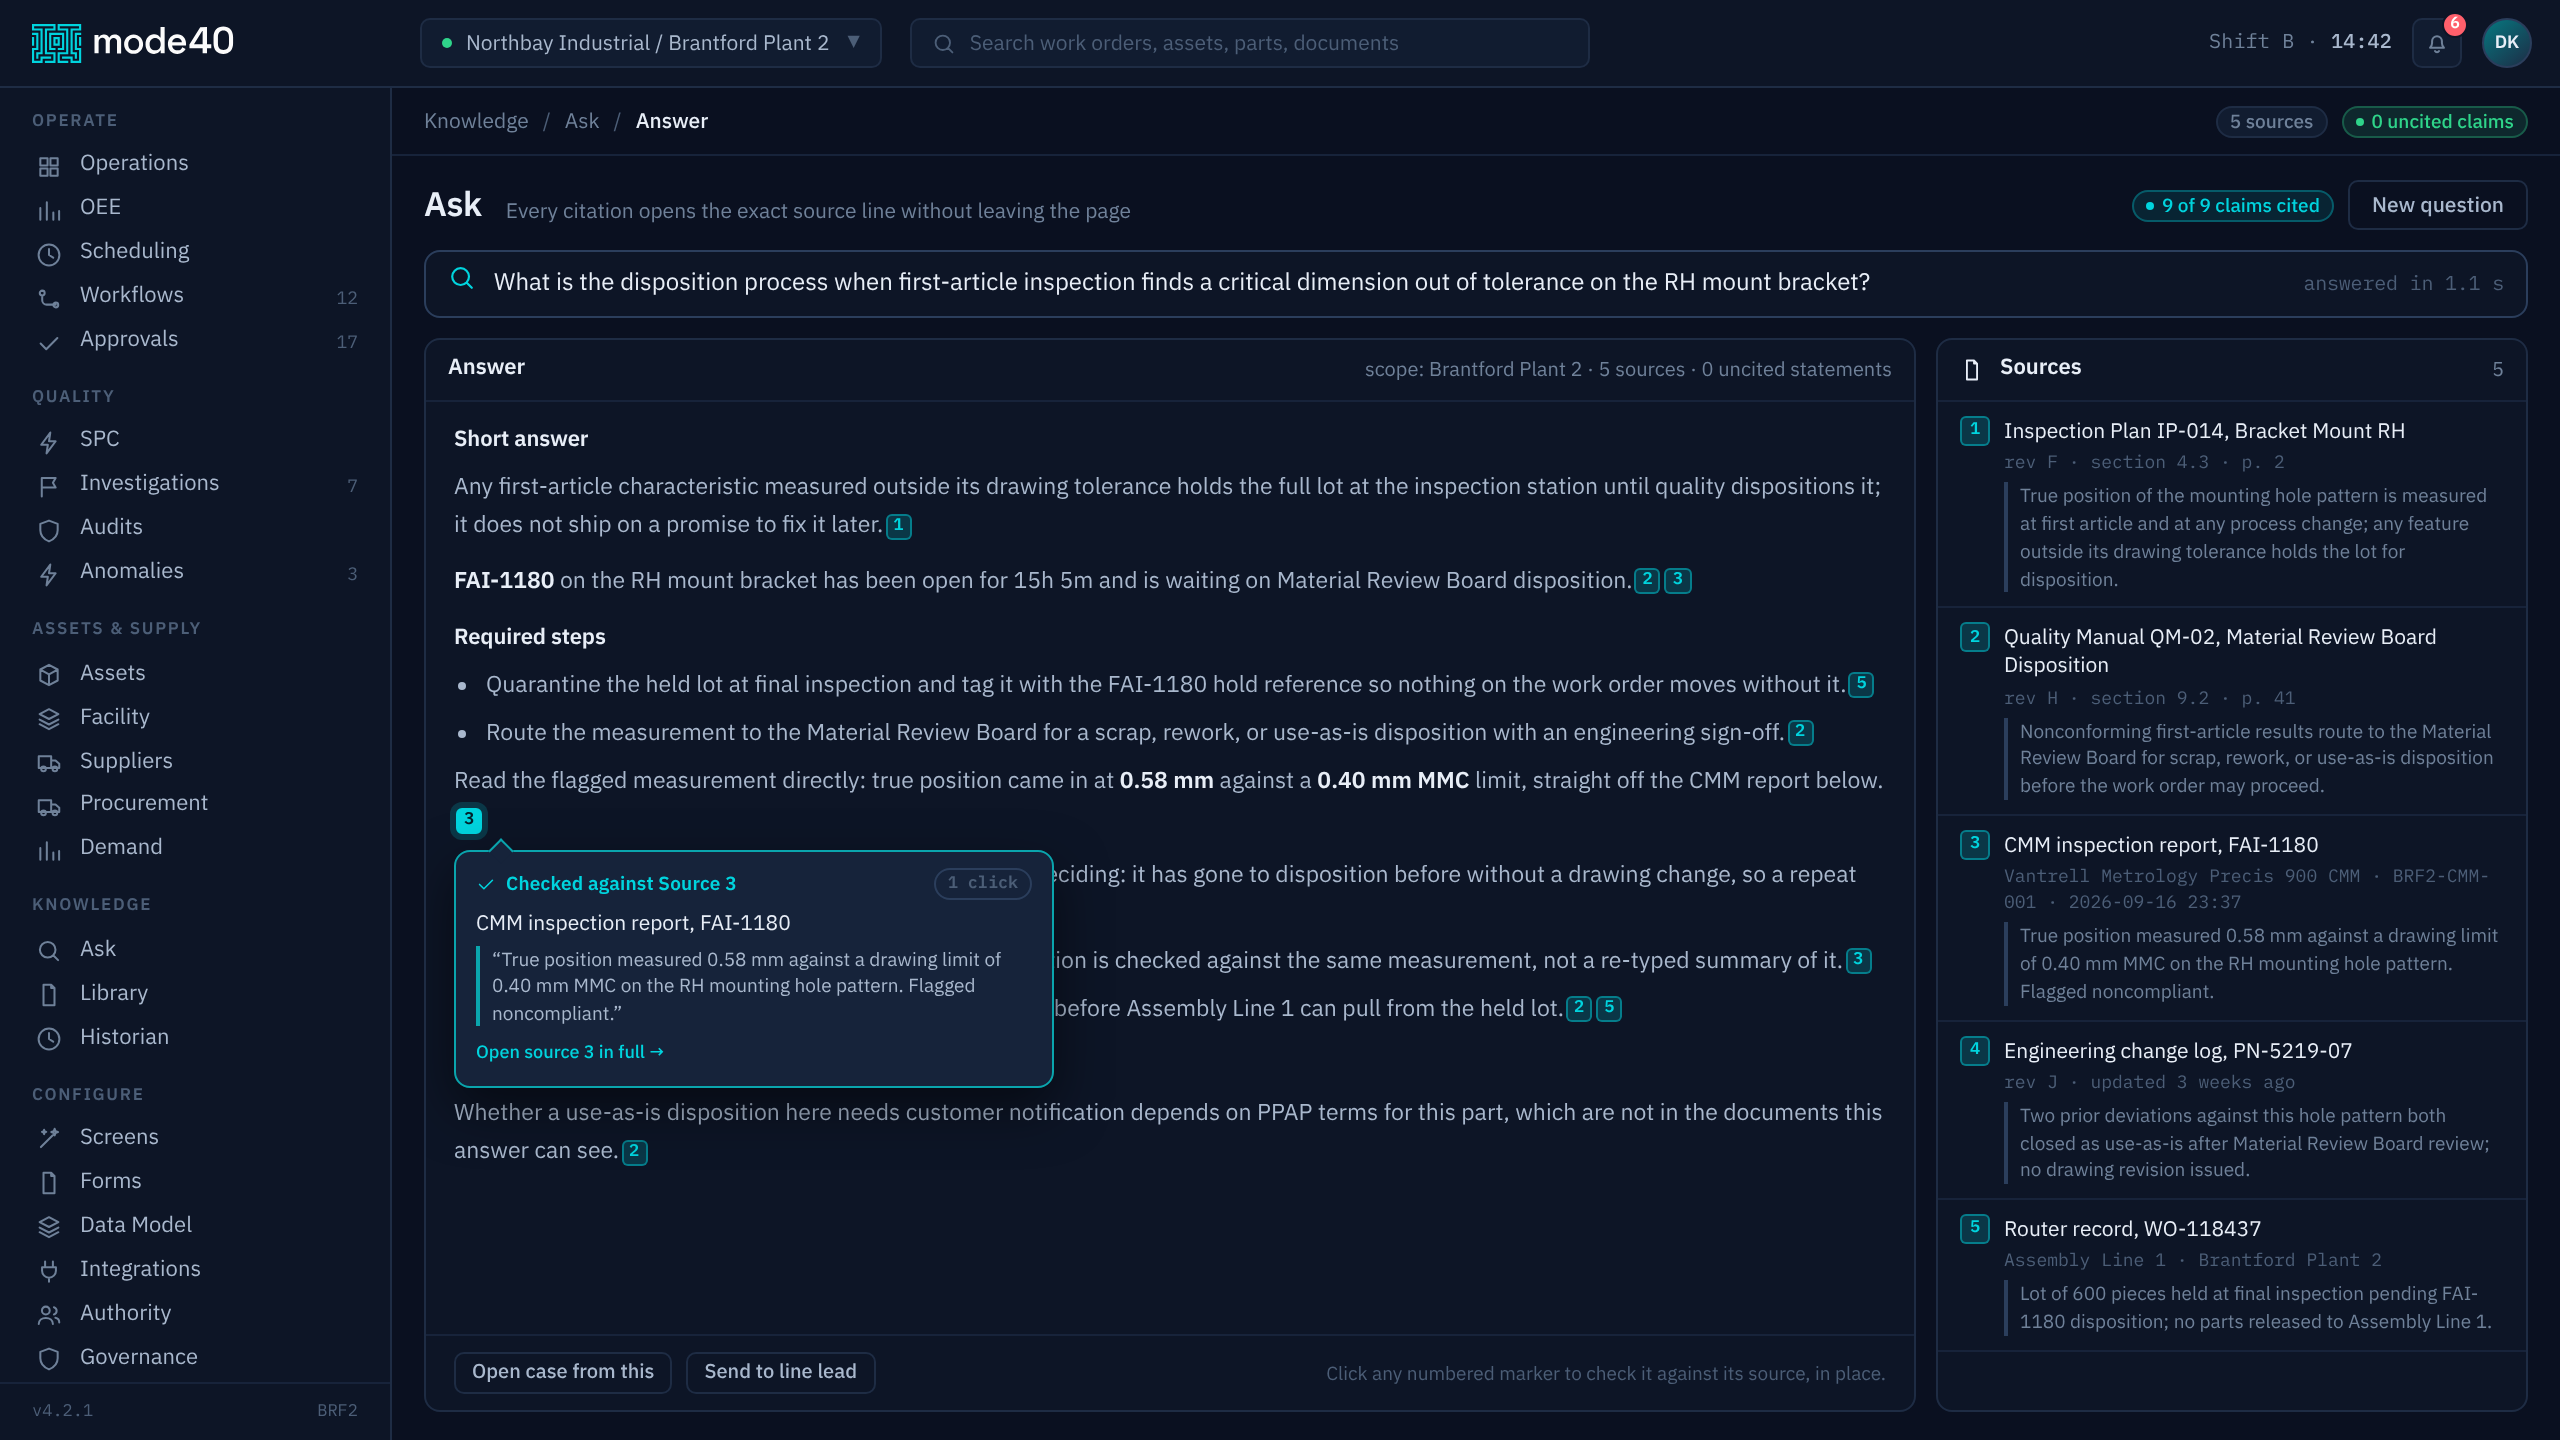Click the Workflows branch icon
Screen dimensions: 2560x1440
click(48, 298)
